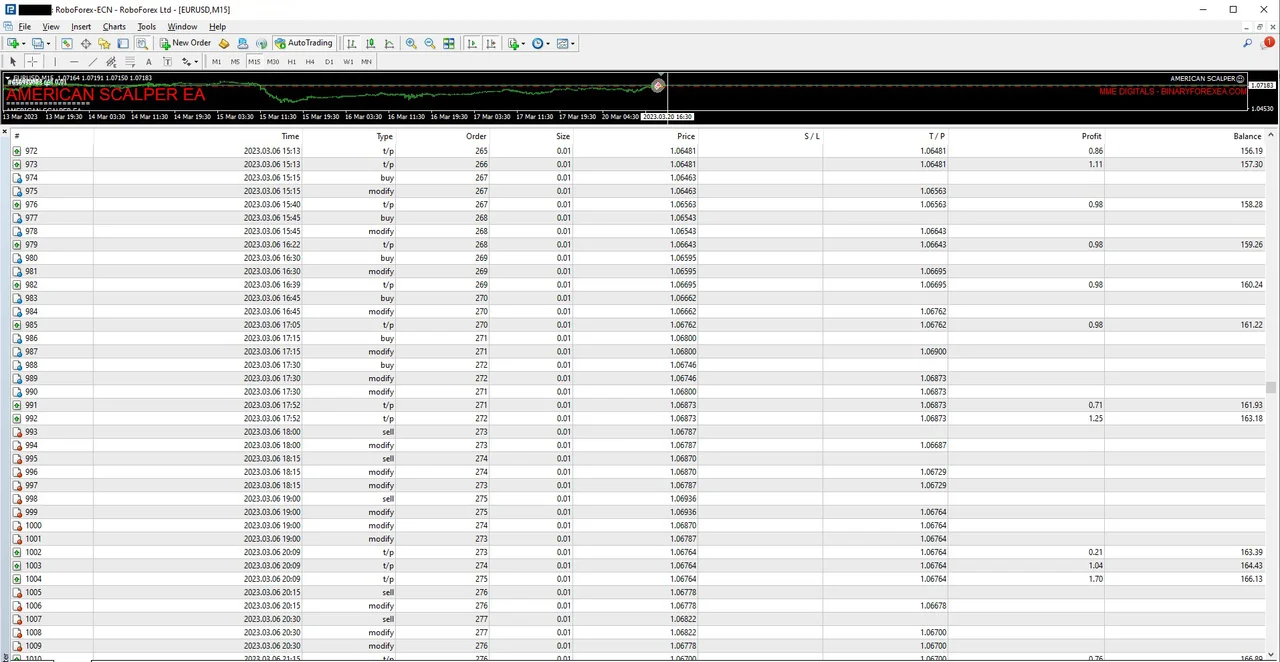Tile windows with the grid icon

(449, 43)
